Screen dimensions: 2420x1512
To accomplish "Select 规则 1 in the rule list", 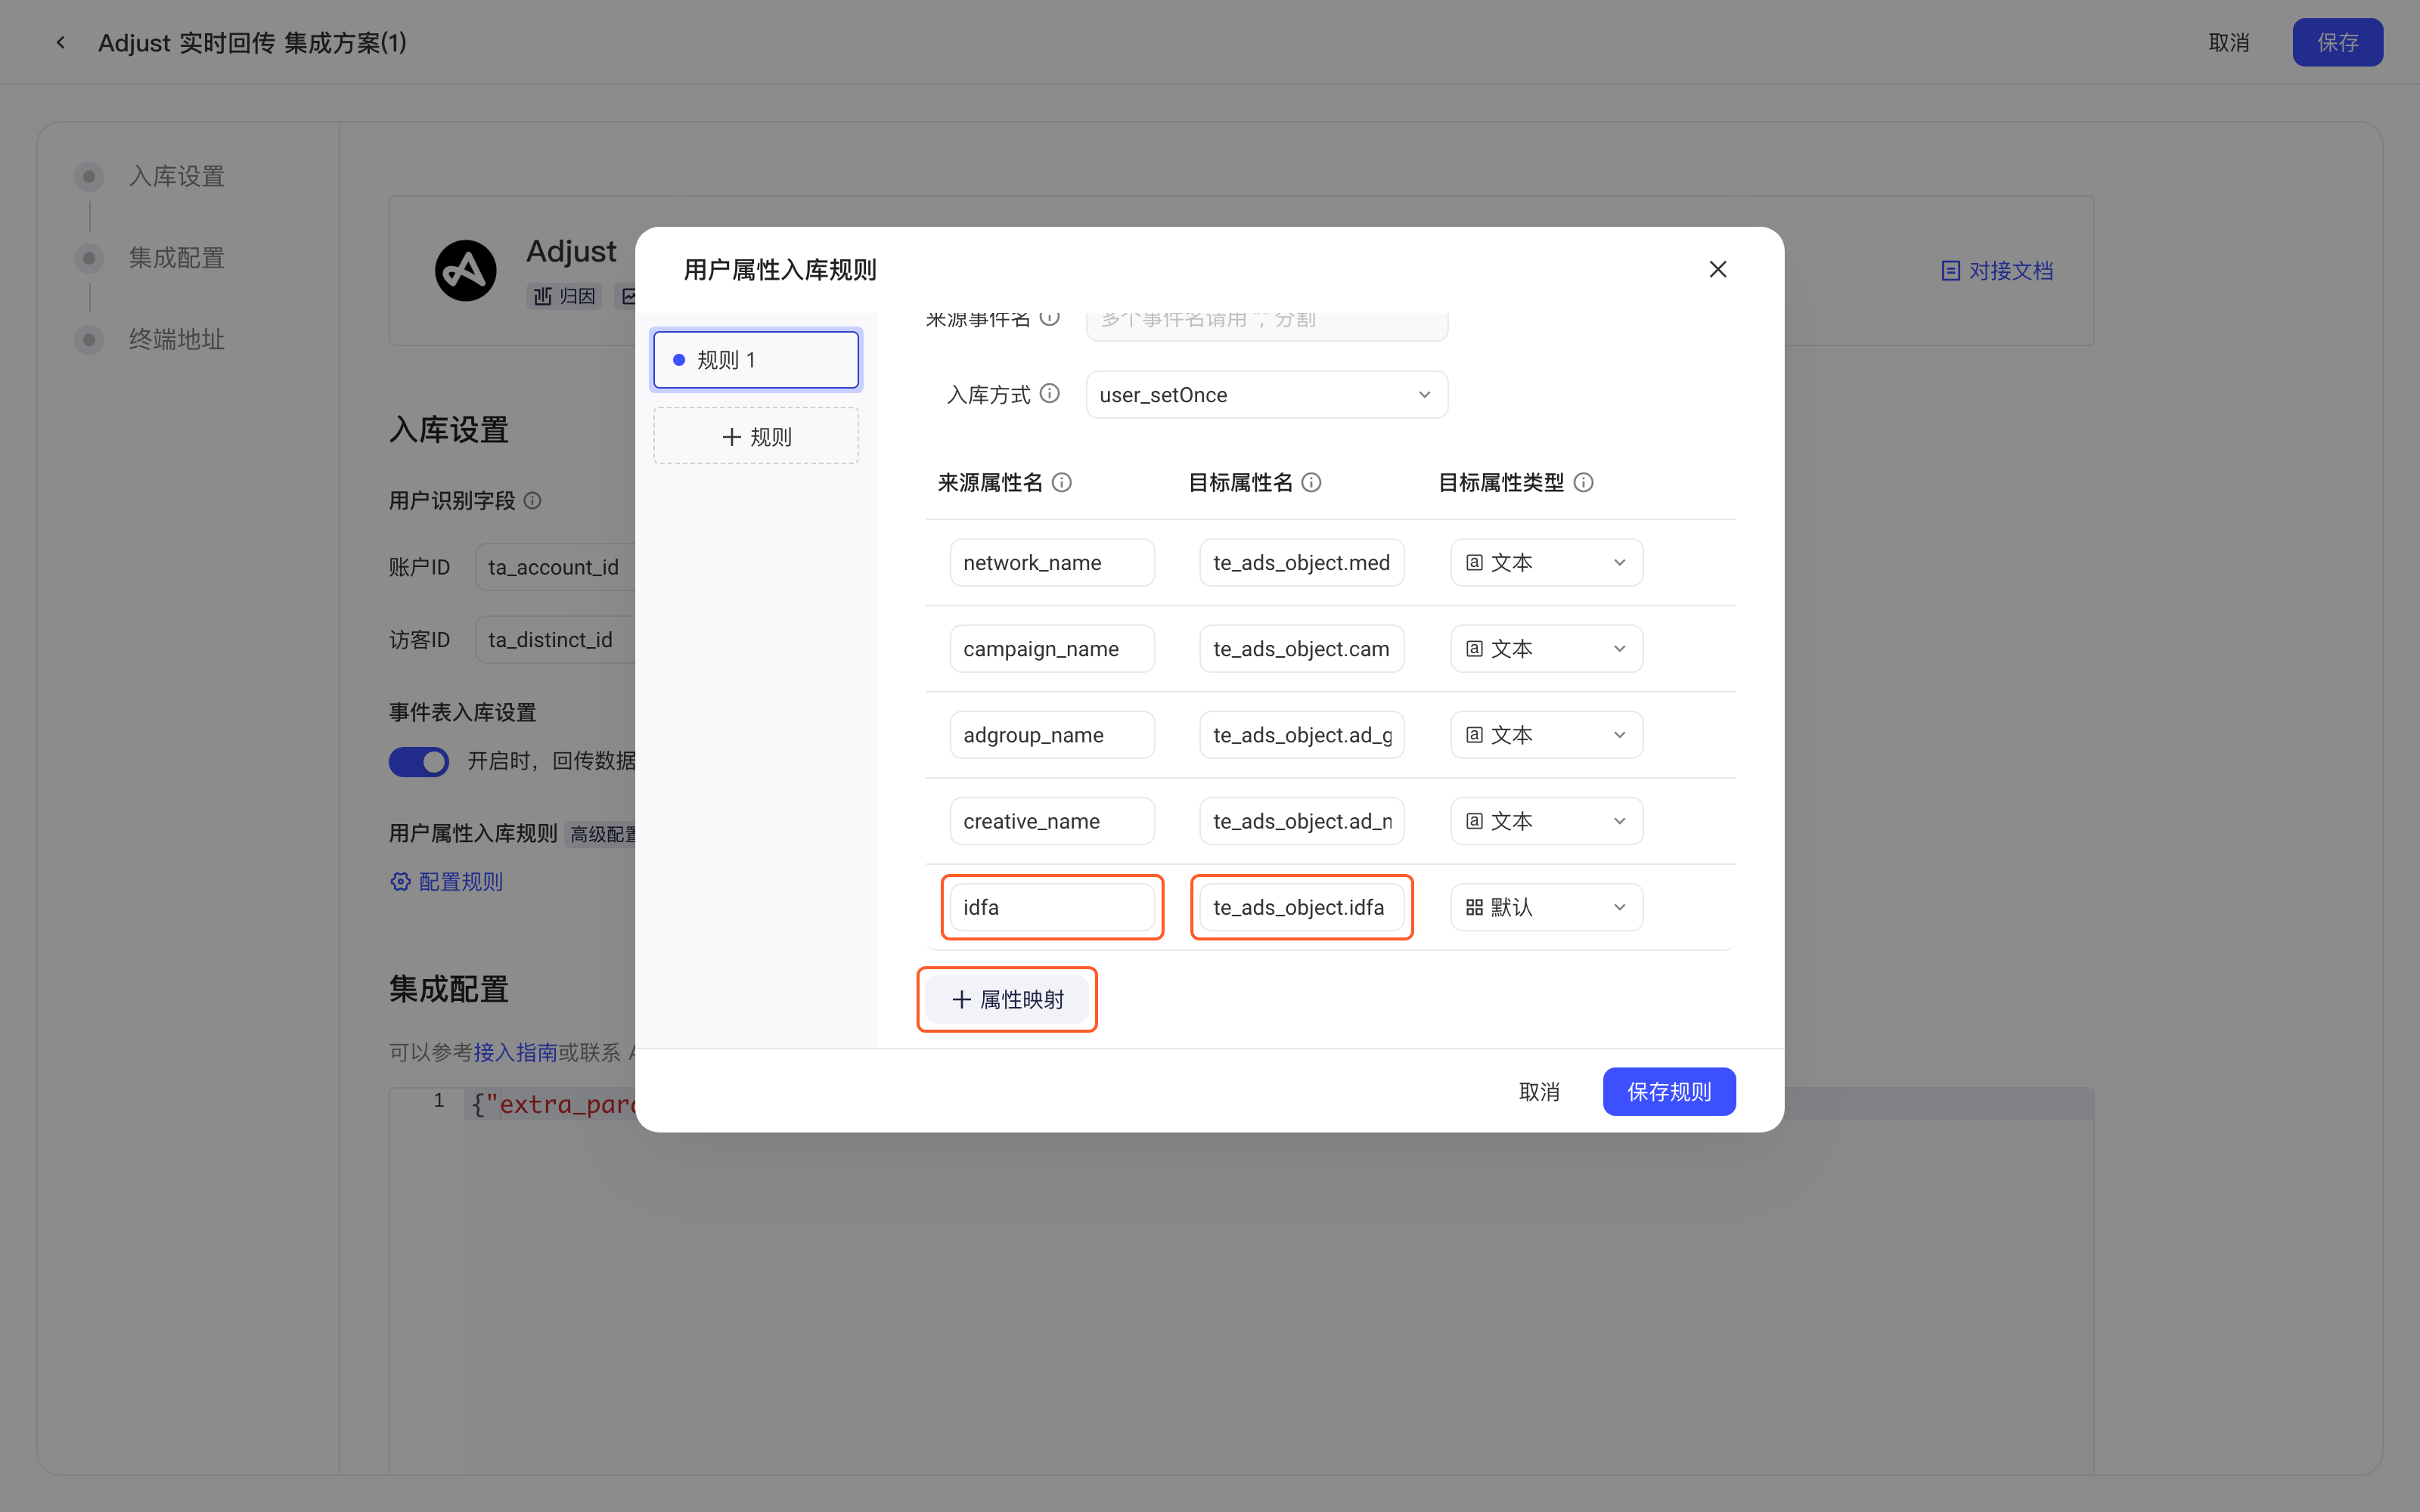I will click(756, 359).
